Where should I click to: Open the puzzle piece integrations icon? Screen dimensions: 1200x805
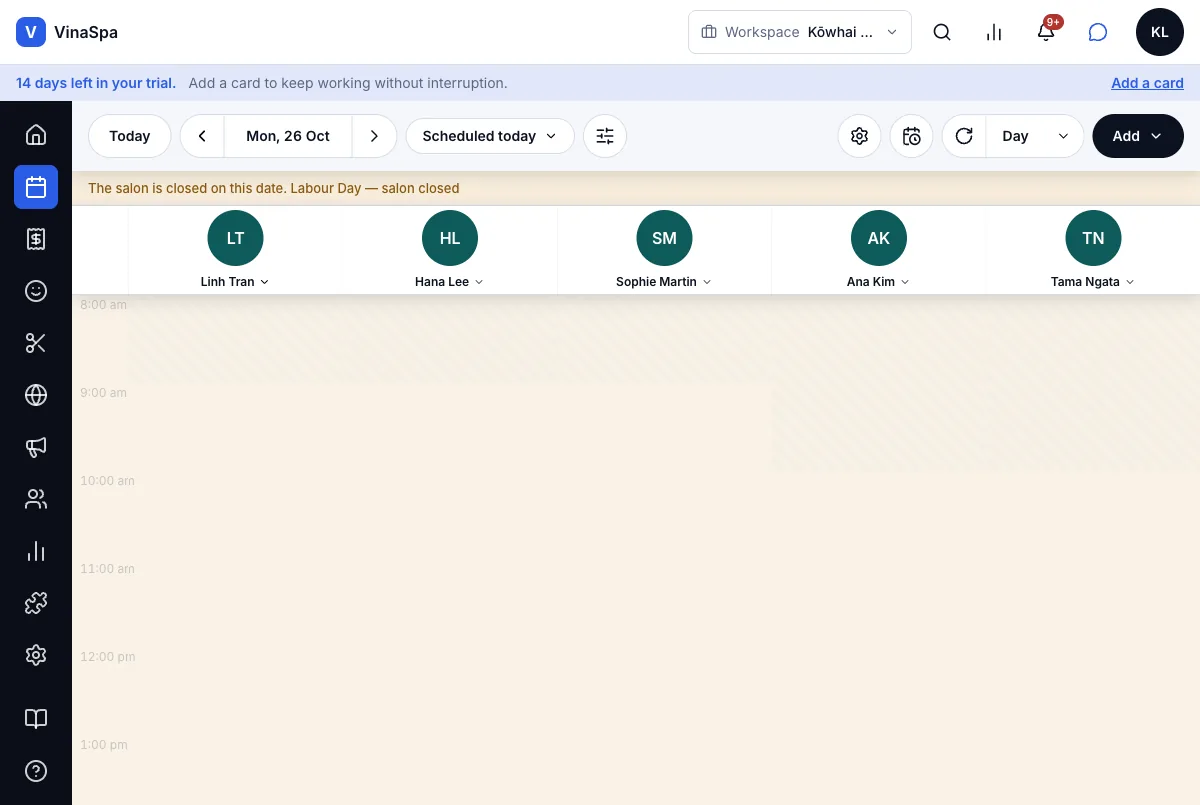pyautogui.click(x=36, y=603)
